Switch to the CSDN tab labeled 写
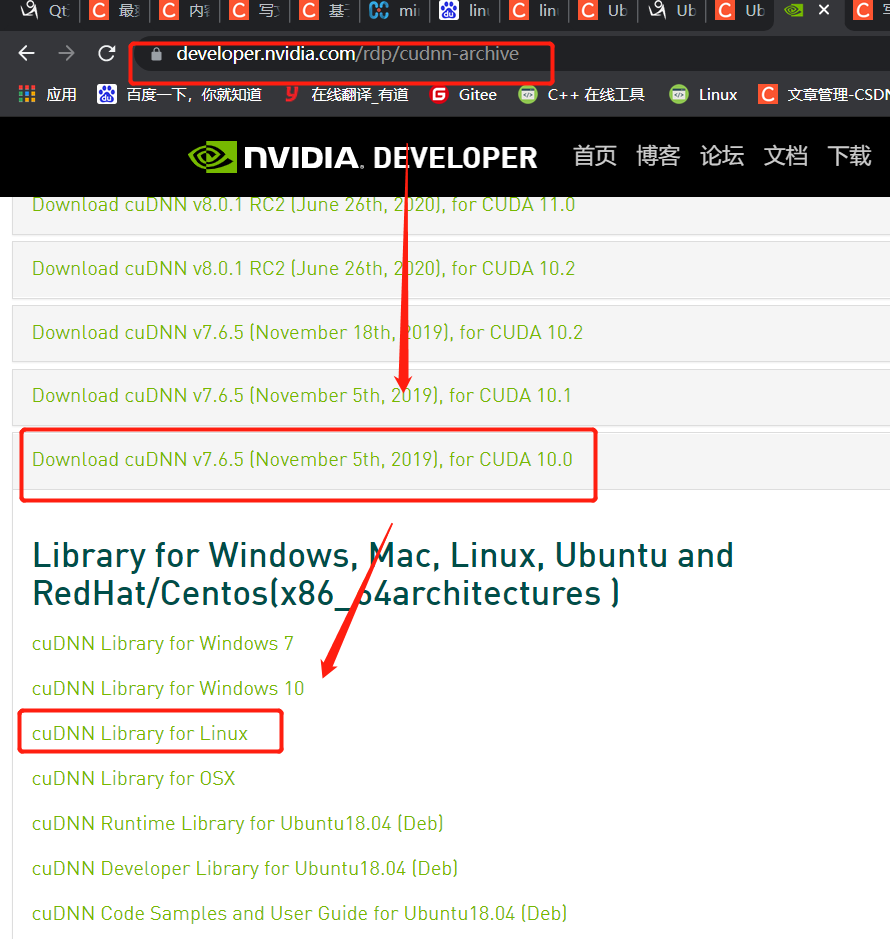 tap(255, 10)
